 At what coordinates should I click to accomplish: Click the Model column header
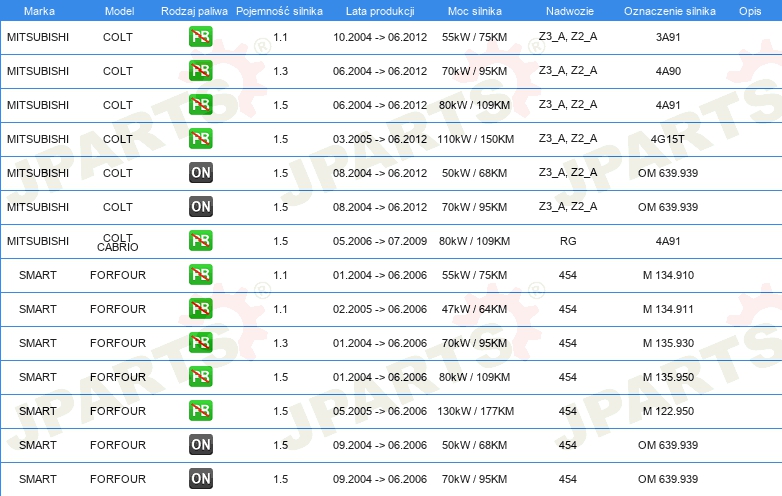point(119,11)
